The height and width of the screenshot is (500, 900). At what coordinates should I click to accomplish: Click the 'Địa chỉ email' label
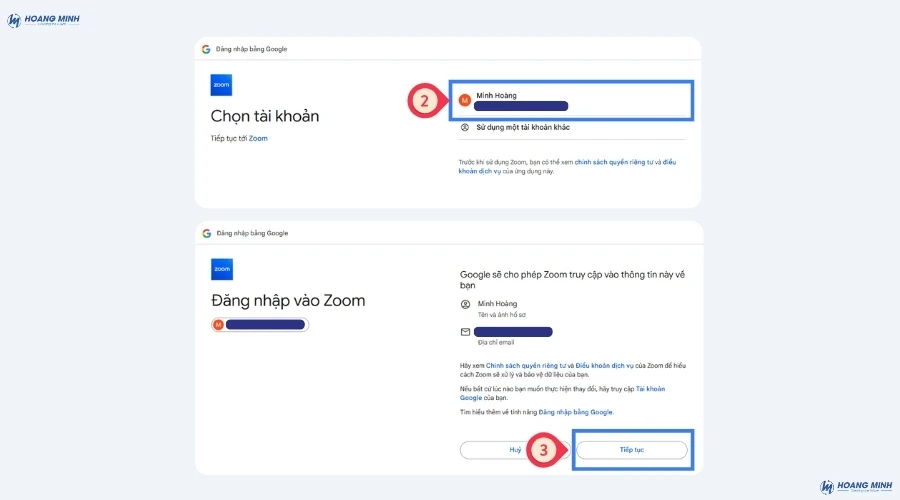click(496, 343)
